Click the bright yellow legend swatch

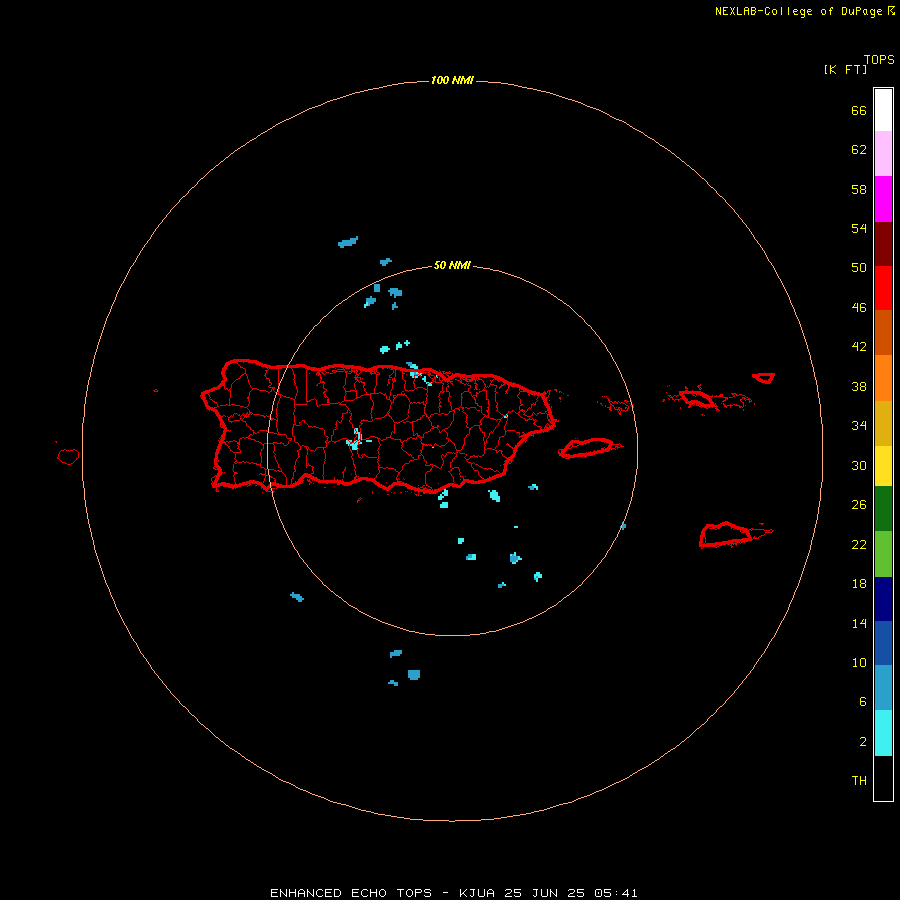click(x=883, y=465)
